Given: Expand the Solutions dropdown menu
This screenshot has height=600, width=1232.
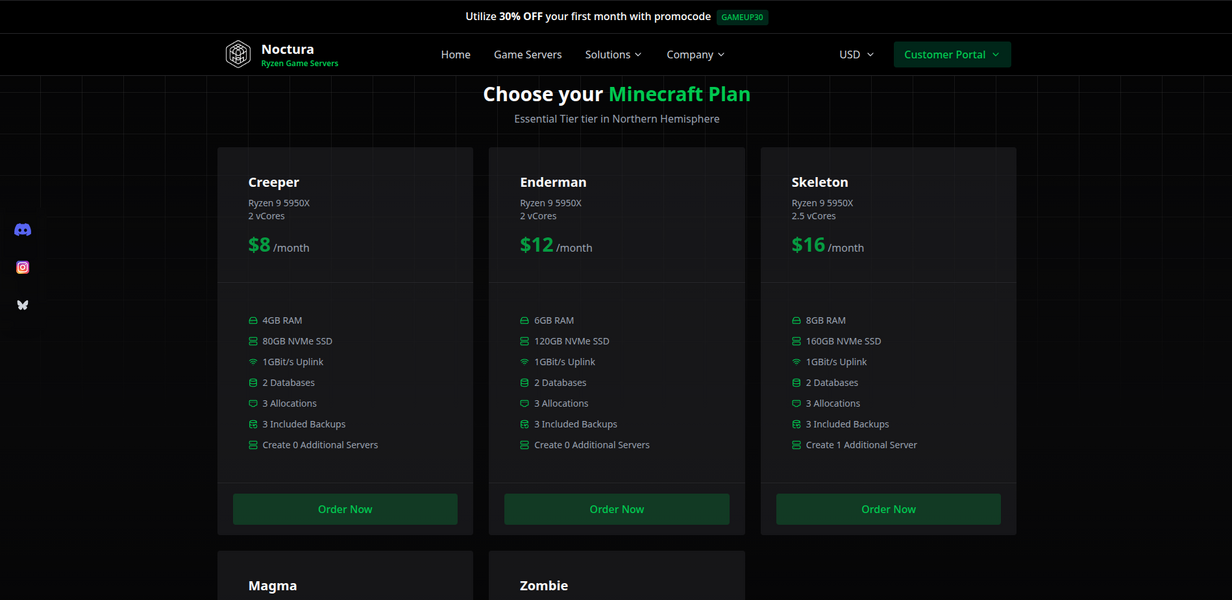Looking at the screenshot, I should (x=613, y=55).
